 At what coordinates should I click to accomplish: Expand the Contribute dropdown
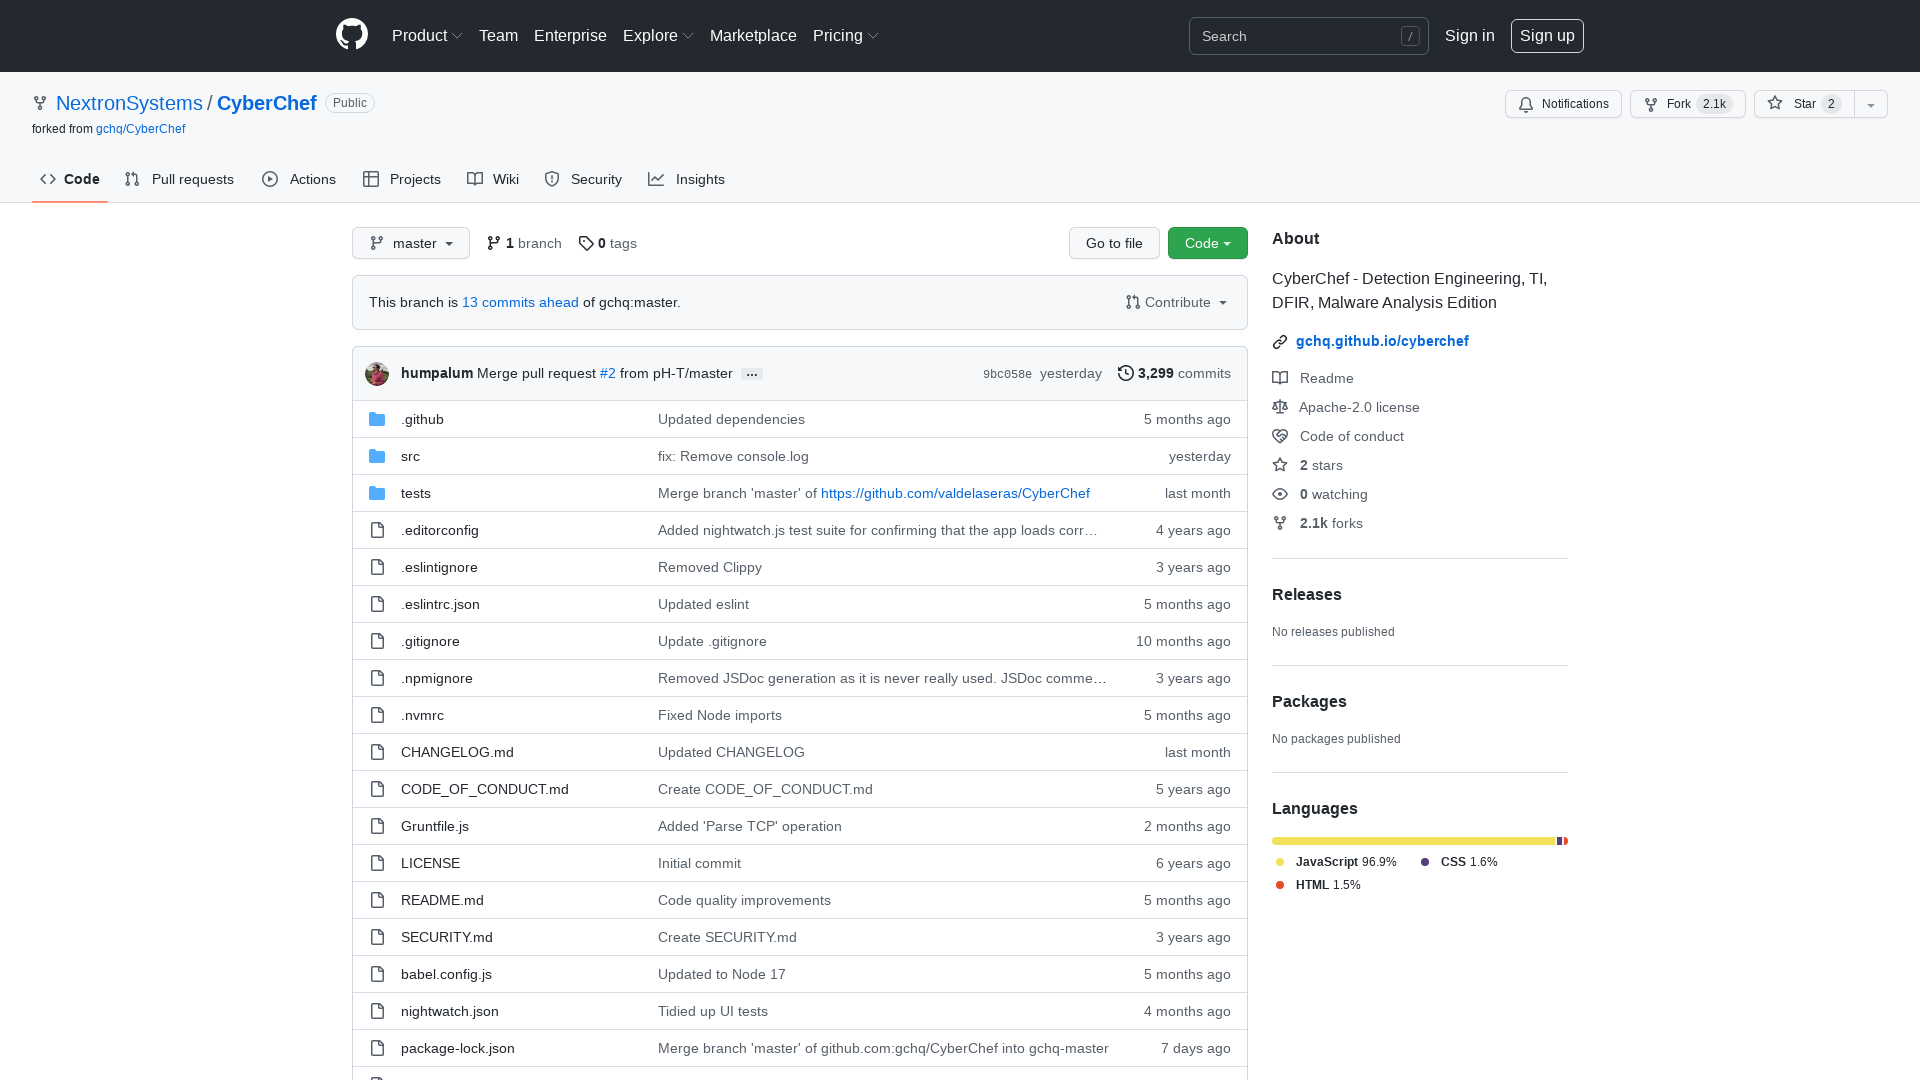point(1175,302)
